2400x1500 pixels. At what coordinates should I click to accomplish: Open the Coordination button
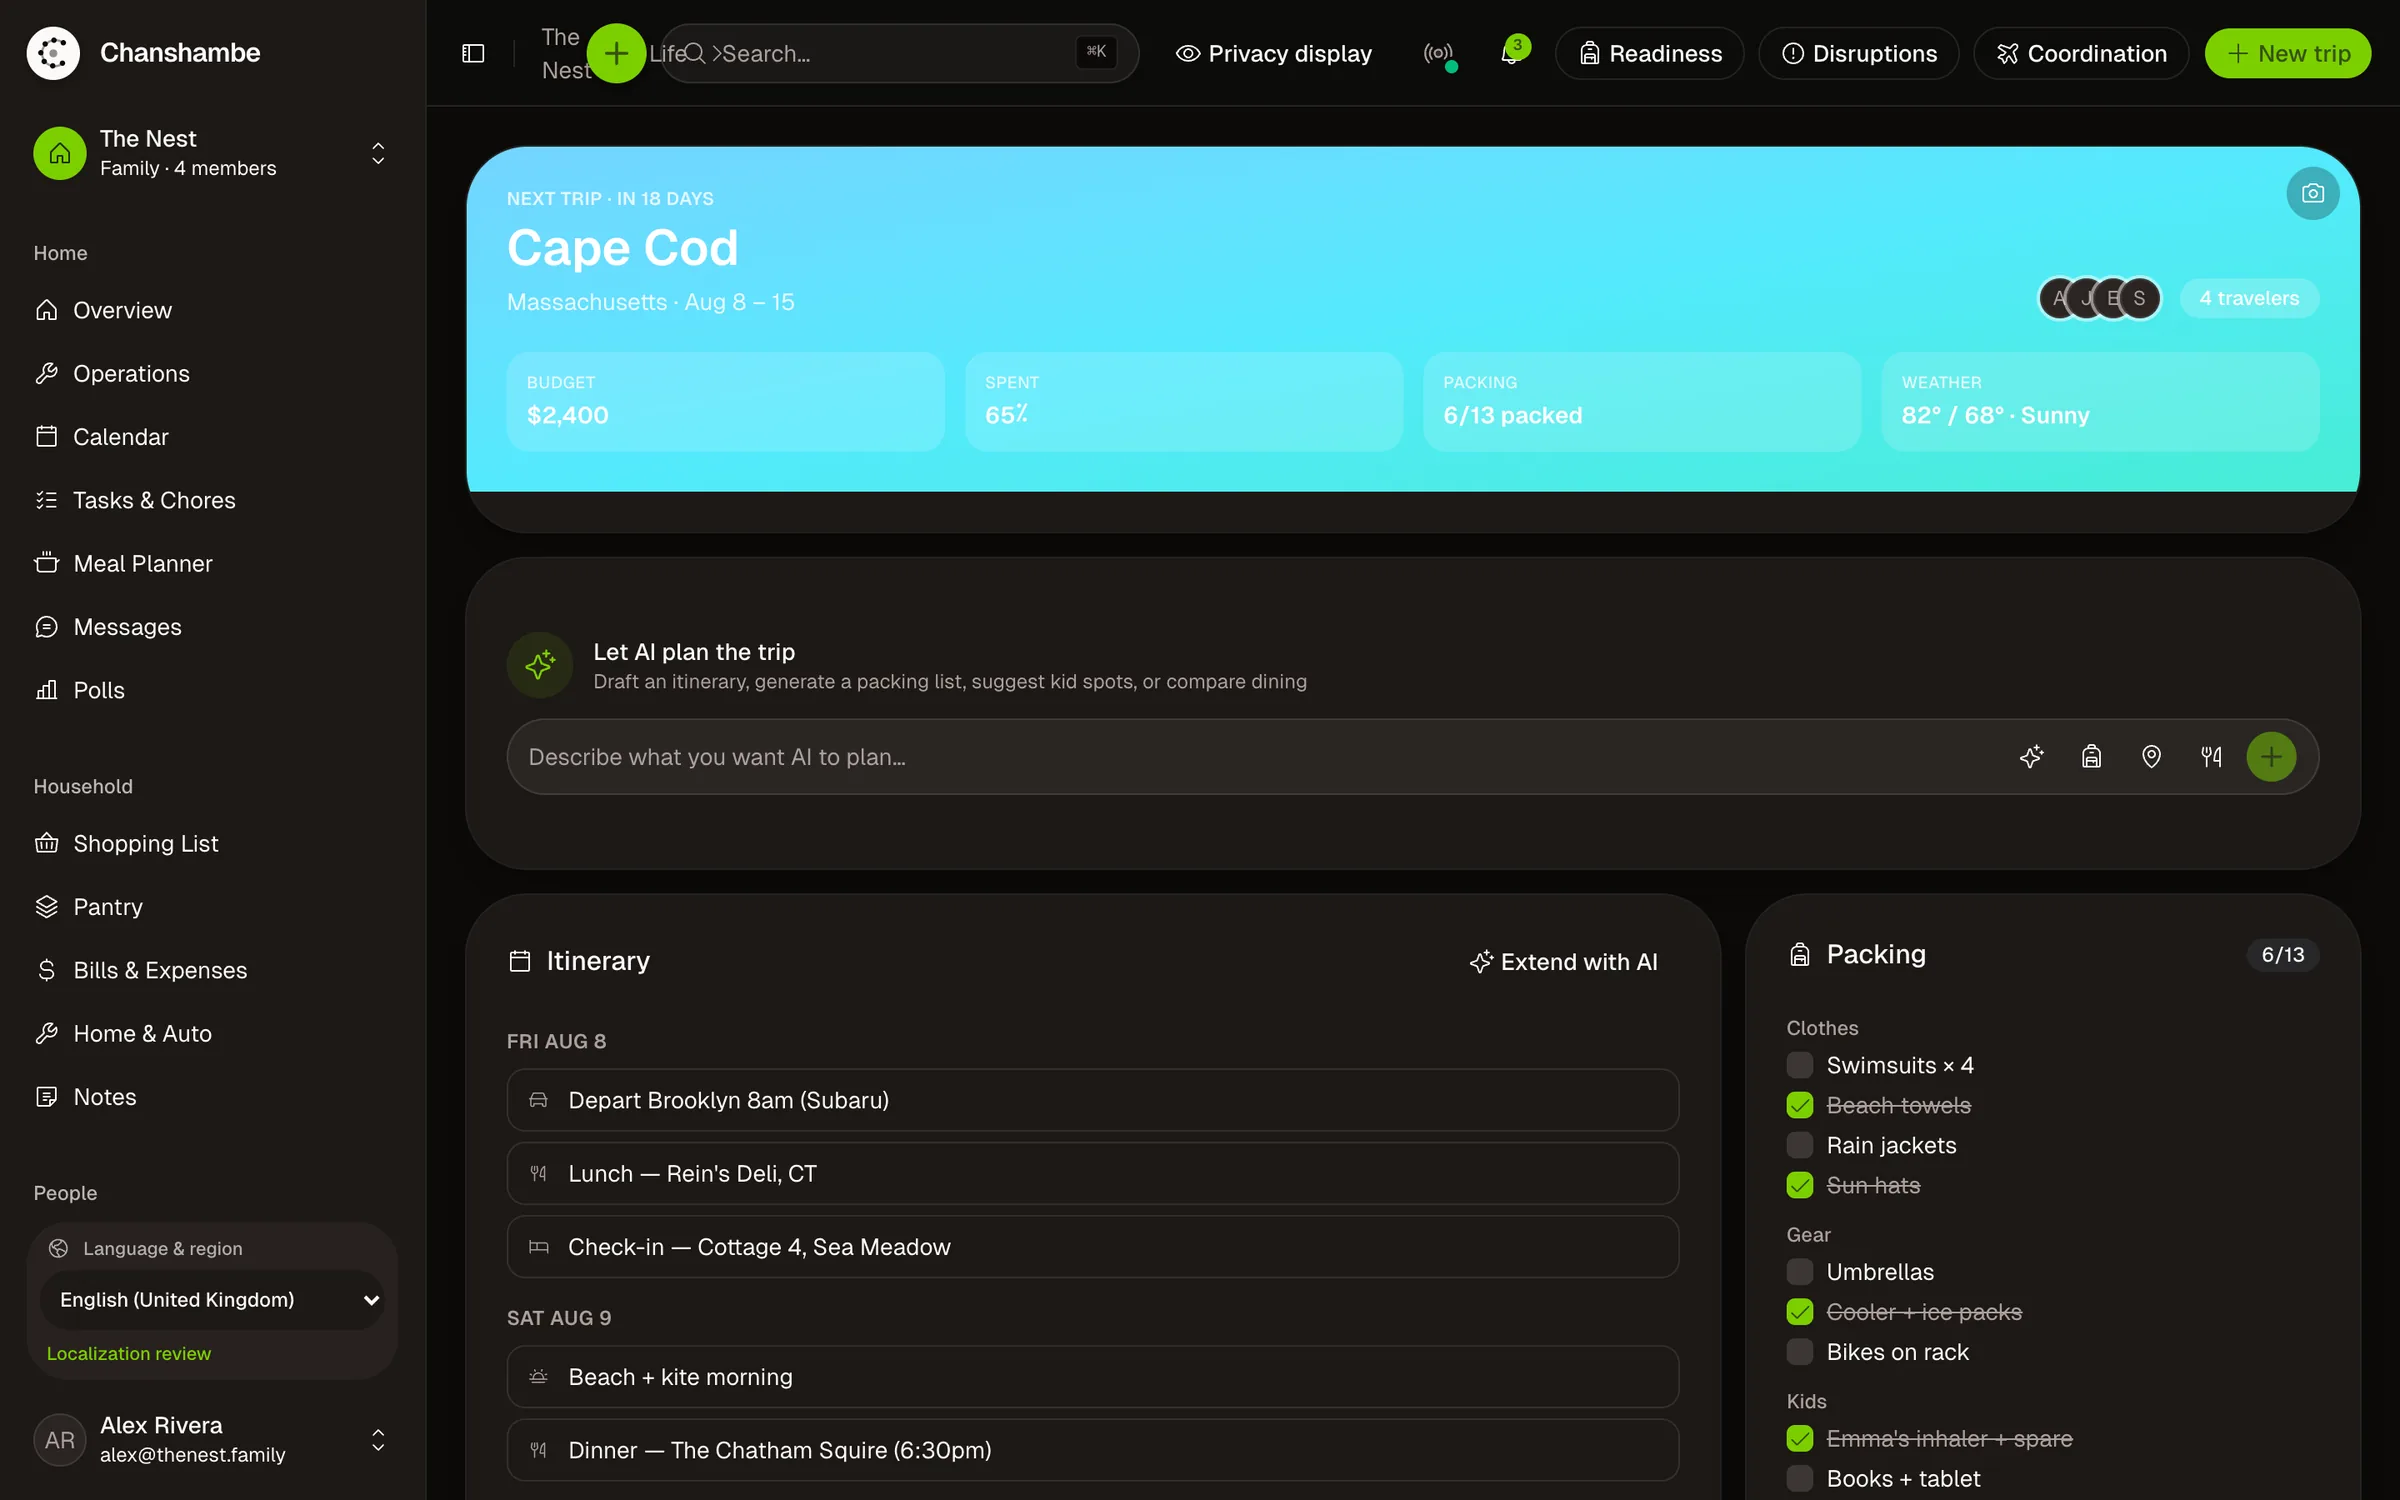2081,53
